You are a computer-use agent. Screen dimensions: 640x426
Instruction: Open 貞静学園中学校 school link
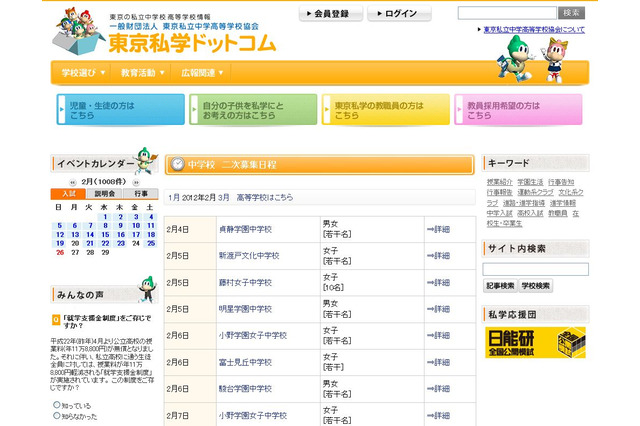pyautogui.click(x=245, y=229)
